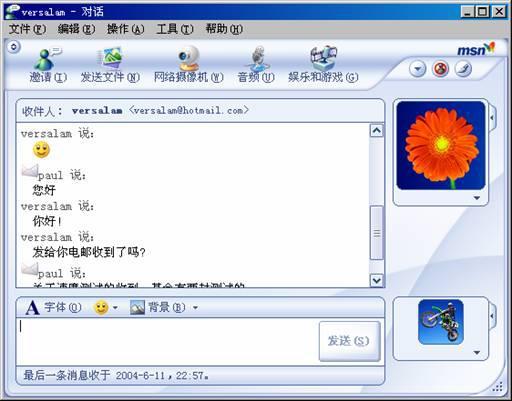Open dropdown arrow under motorcycle picture
The image size is (512, 401).
(477, 352)
